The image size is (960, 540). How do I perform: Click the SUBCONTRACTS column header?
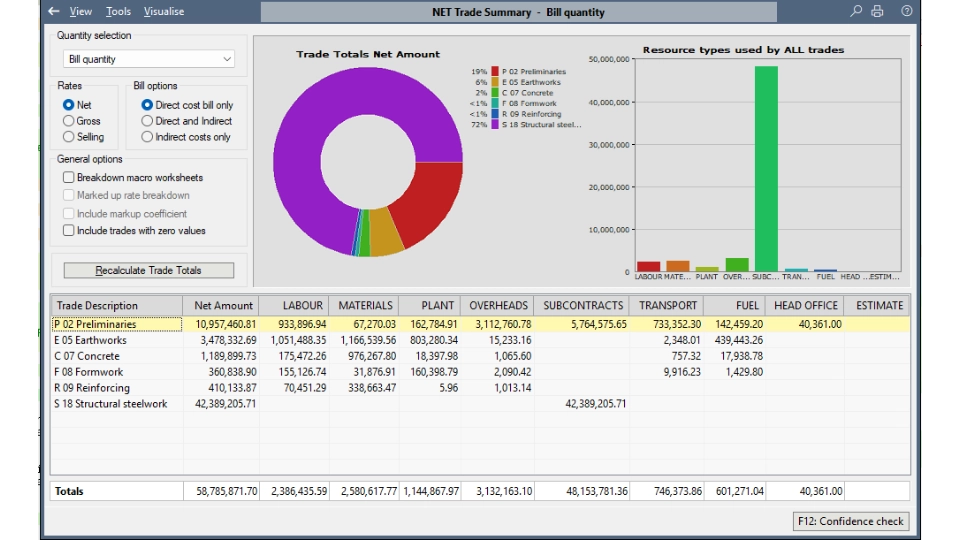click(x=582, y=305)
